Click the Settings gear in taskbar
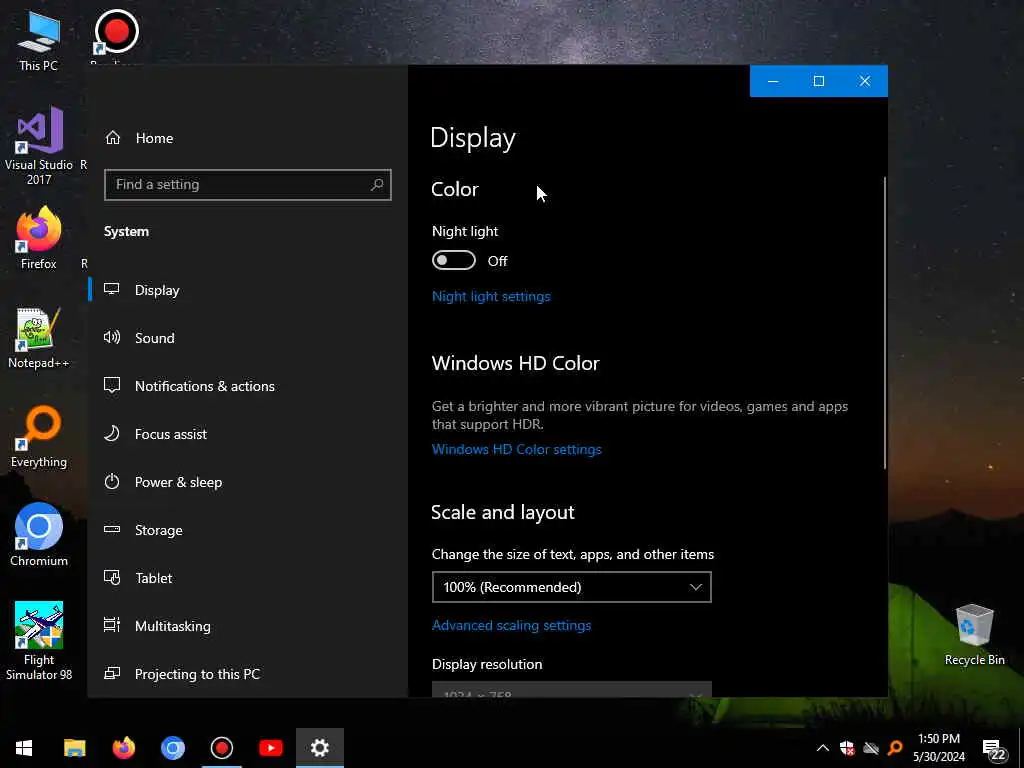The height and width of the screenshot is (768, 1024). click(x=319, y=748)
